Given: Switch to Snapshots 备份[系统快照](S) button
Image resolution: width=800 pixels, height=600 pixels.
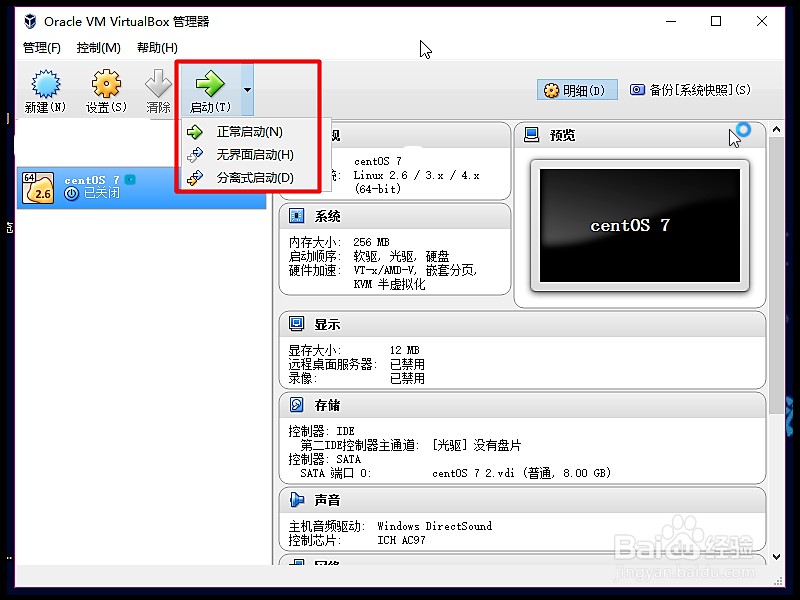Looking at the screenshot, I should (x=690, y=90).
